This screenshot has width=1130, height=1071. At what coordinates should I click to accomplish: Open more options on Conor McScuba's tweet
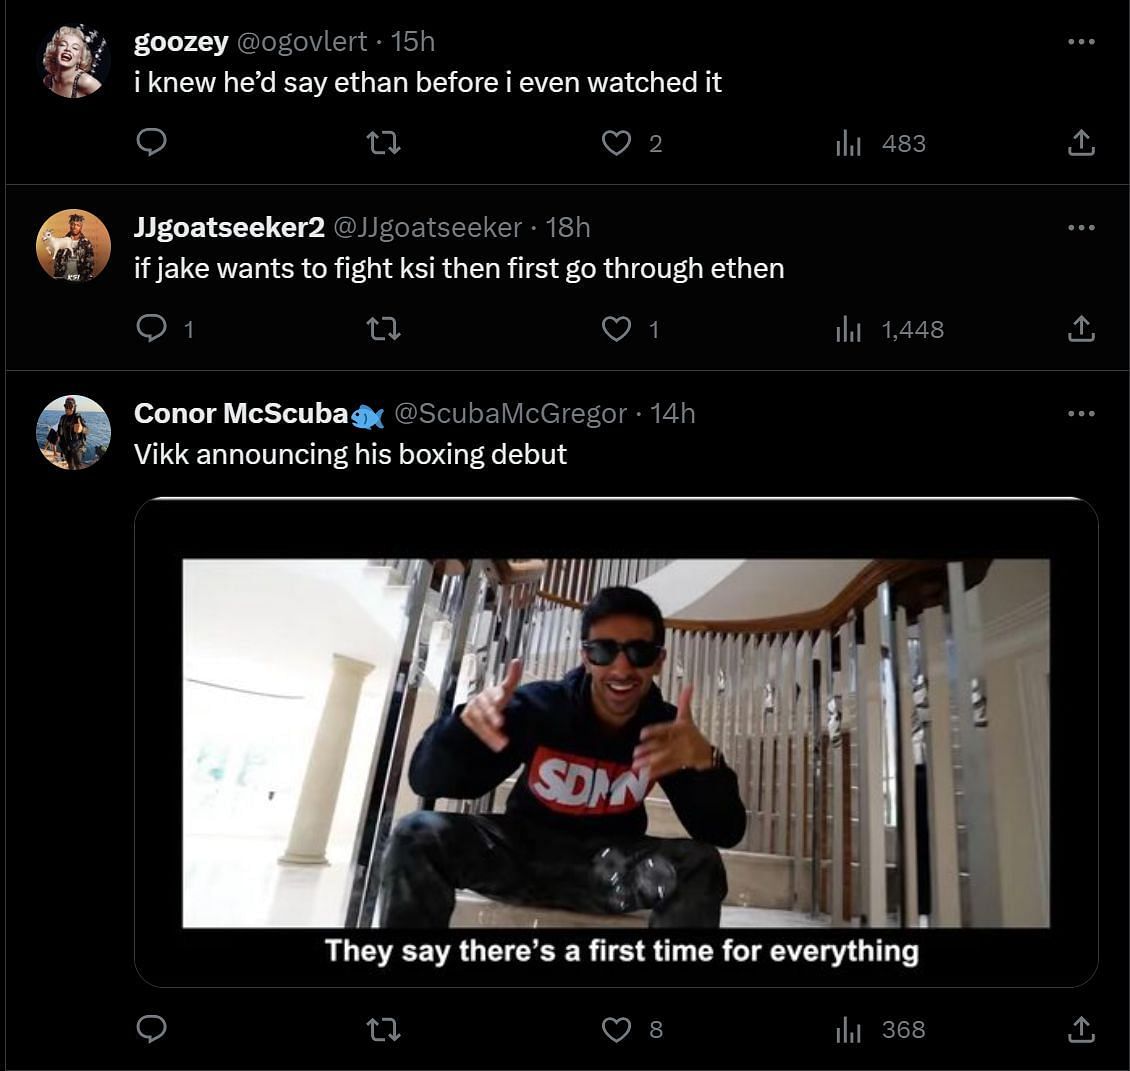(x=1081, y=413)
